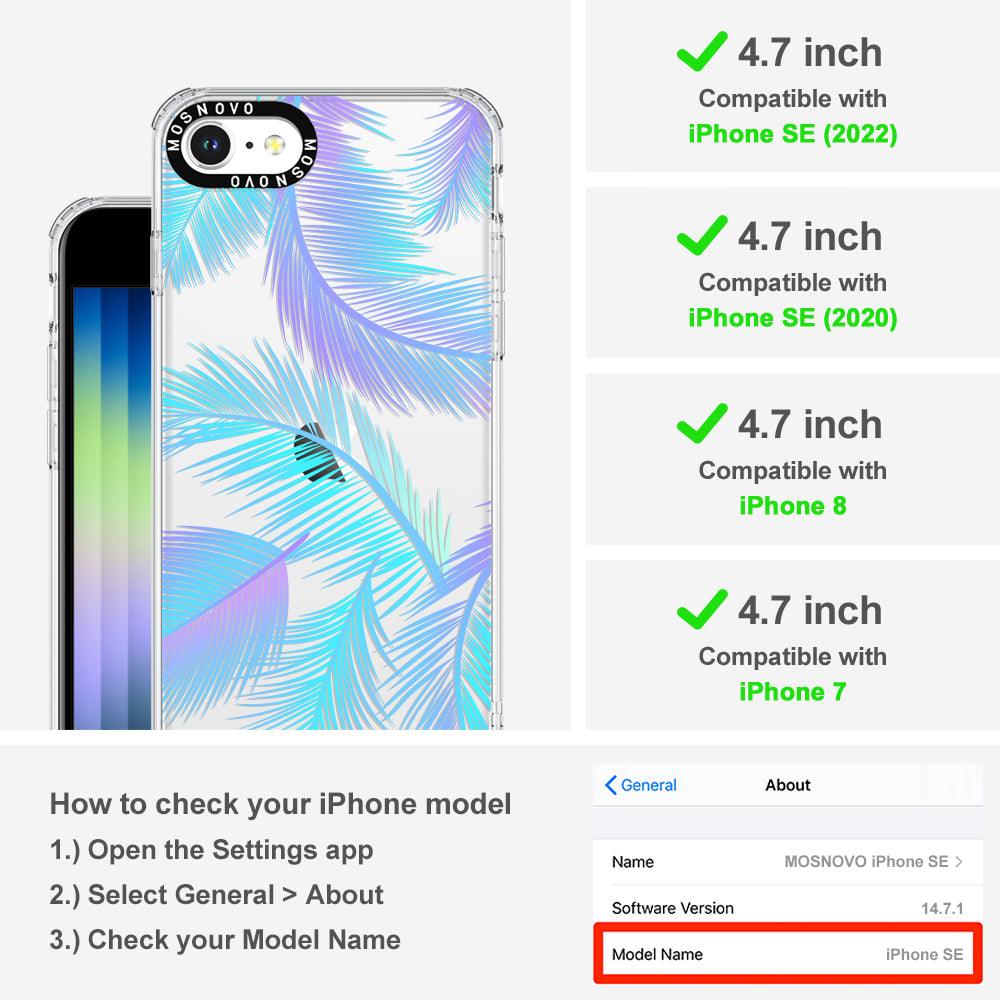The height and width of the screenshot is (1000, 1000).
Task: Click the iPhone SE (2022) compatibility text
Action: click(793, 134)
